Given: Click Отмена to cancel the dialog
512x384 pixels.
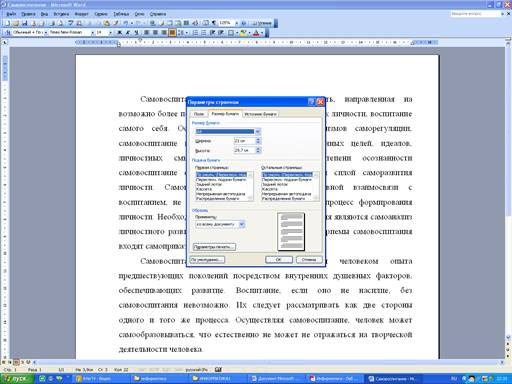Looking at the screenshot, I should pos(309,259).
